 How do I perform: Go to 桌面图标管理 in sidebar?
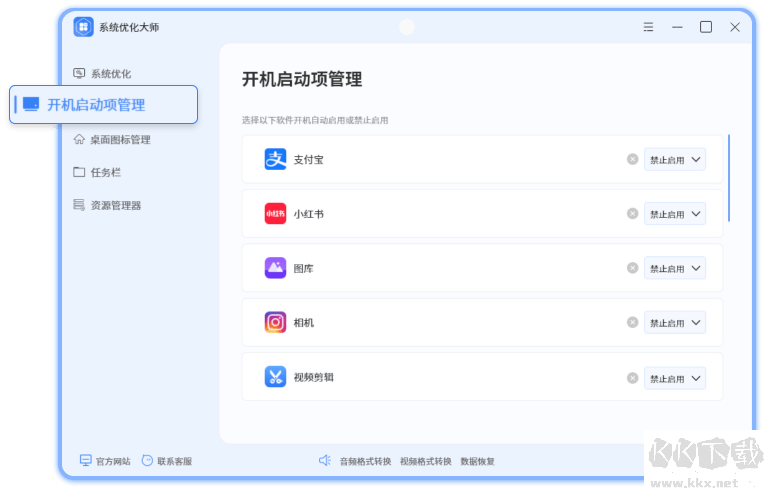pyautogui.click(x=112, y=140)
